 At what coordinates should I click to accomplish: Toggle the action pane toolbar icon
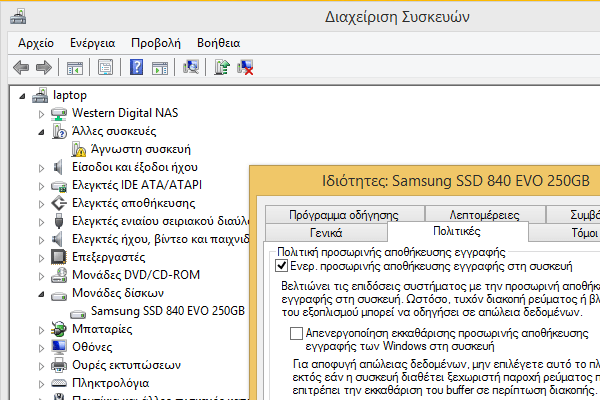(x=160, y=68)
